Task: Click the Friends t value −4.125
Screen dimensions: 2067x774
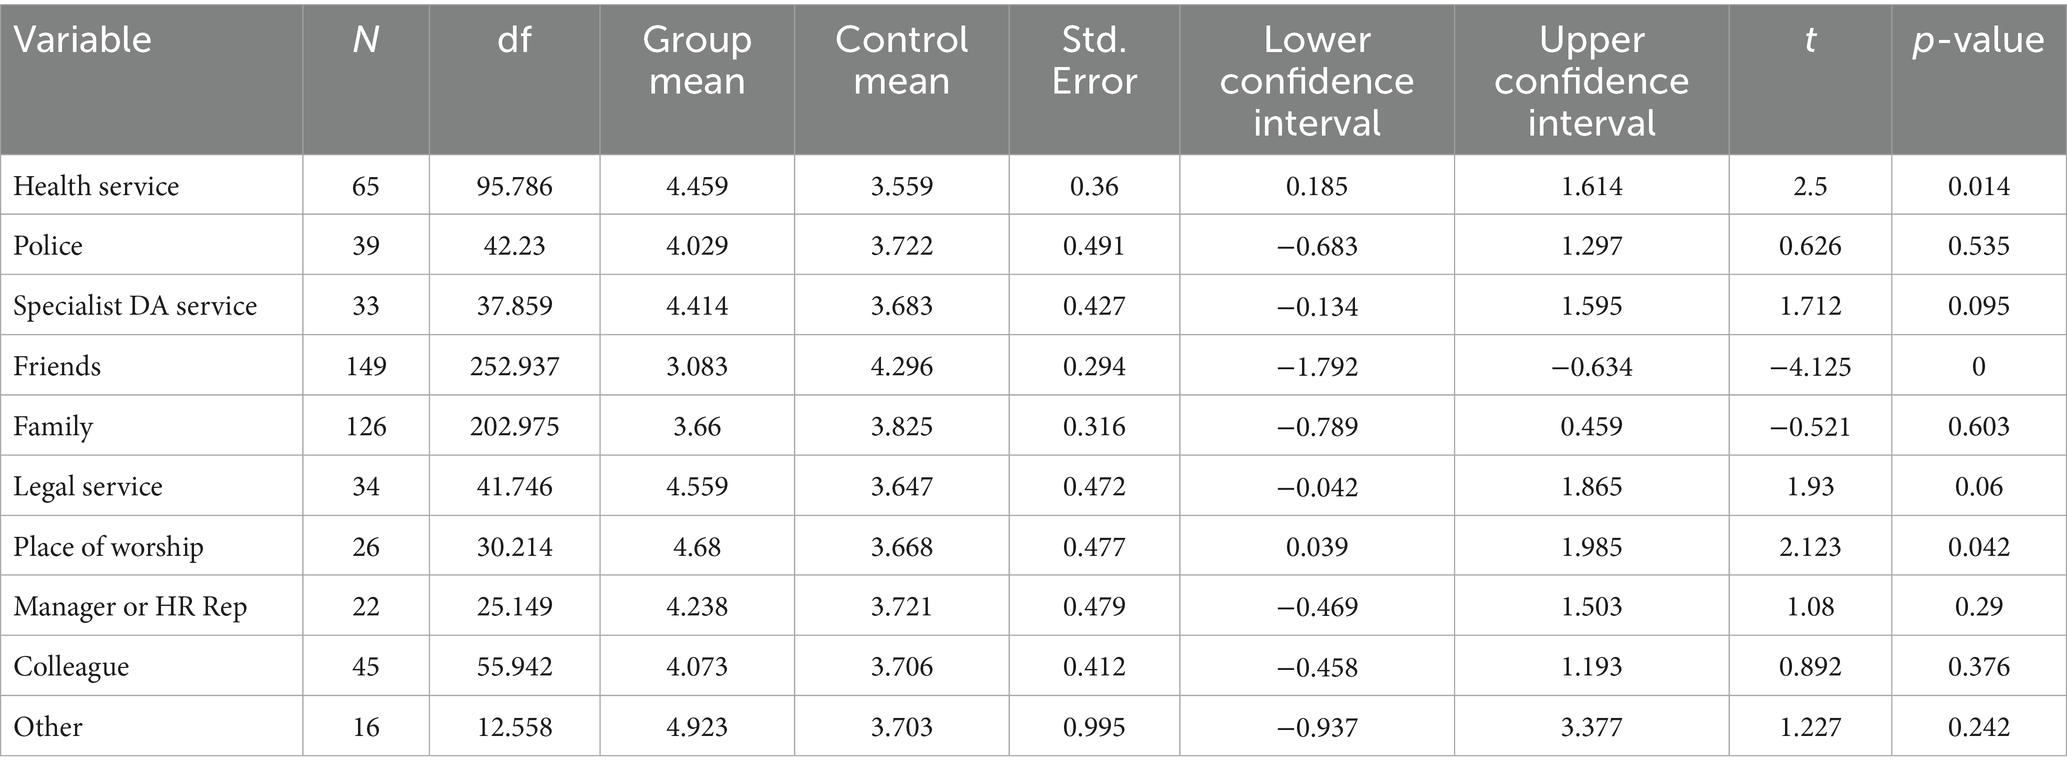Action: (x=1810, y=367)
